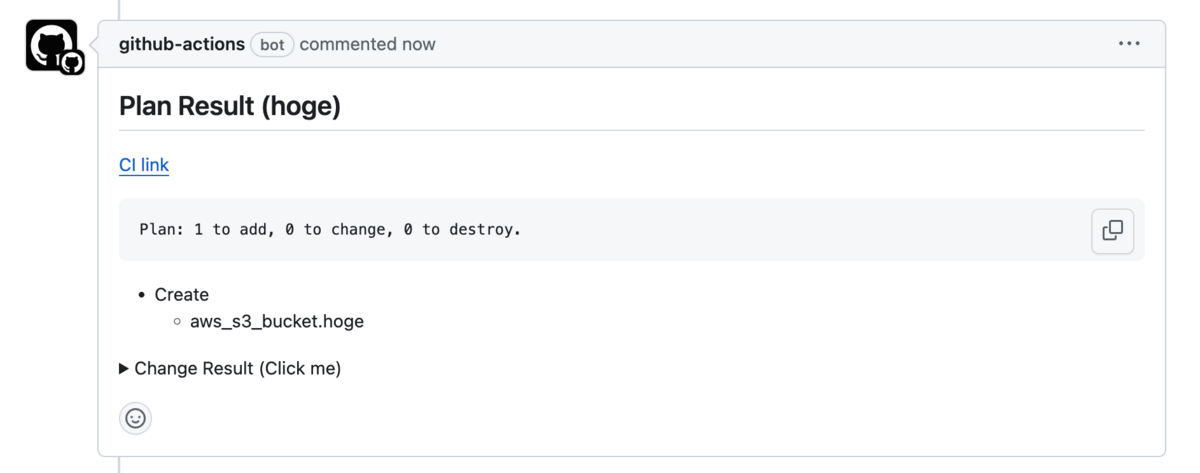Click the word "commented" in the header
This screenshot has width=1200, height=473.
point(340,44)
